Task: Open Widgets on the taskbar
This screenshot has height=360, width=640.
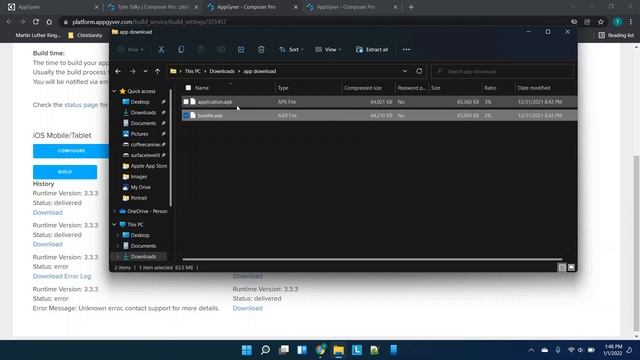Action: 302,350
